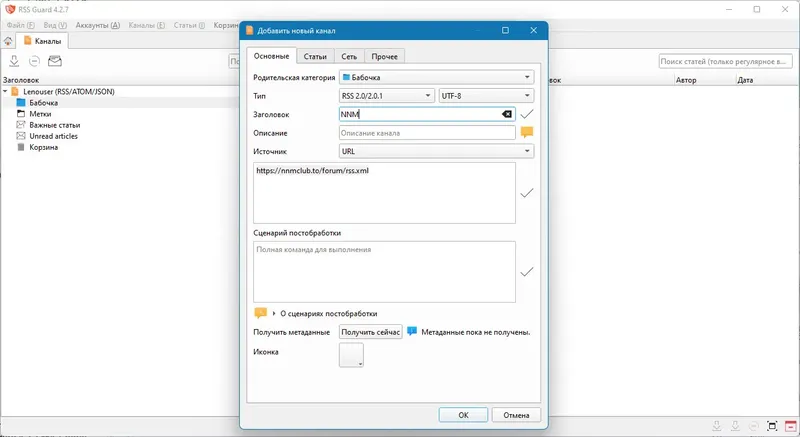Click the yellow help icon for post-processing scripts
This screenshot has height=437, width=800.
click(x=260, y=313)
